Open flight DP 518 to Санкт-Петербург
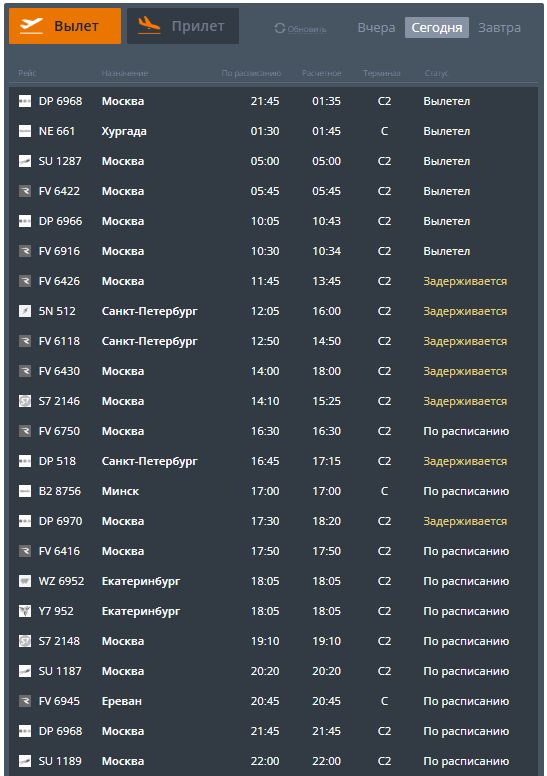 [273, 461]
